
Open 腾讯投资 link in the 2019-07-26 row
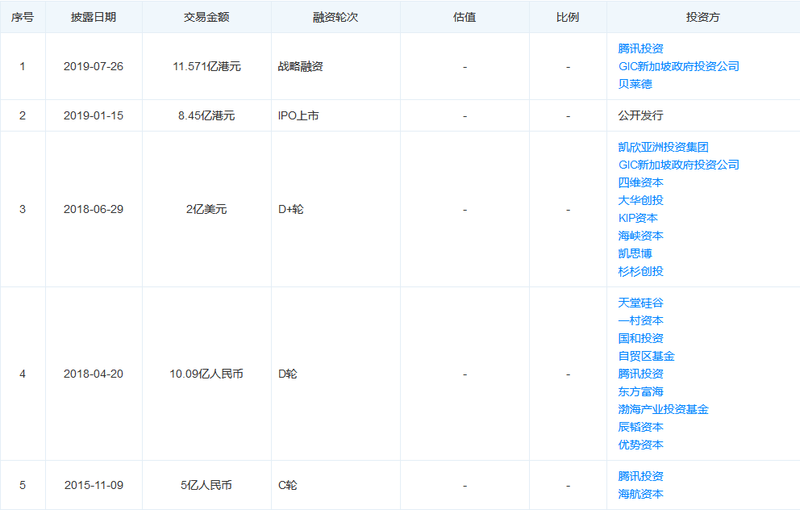pos(640,48)
